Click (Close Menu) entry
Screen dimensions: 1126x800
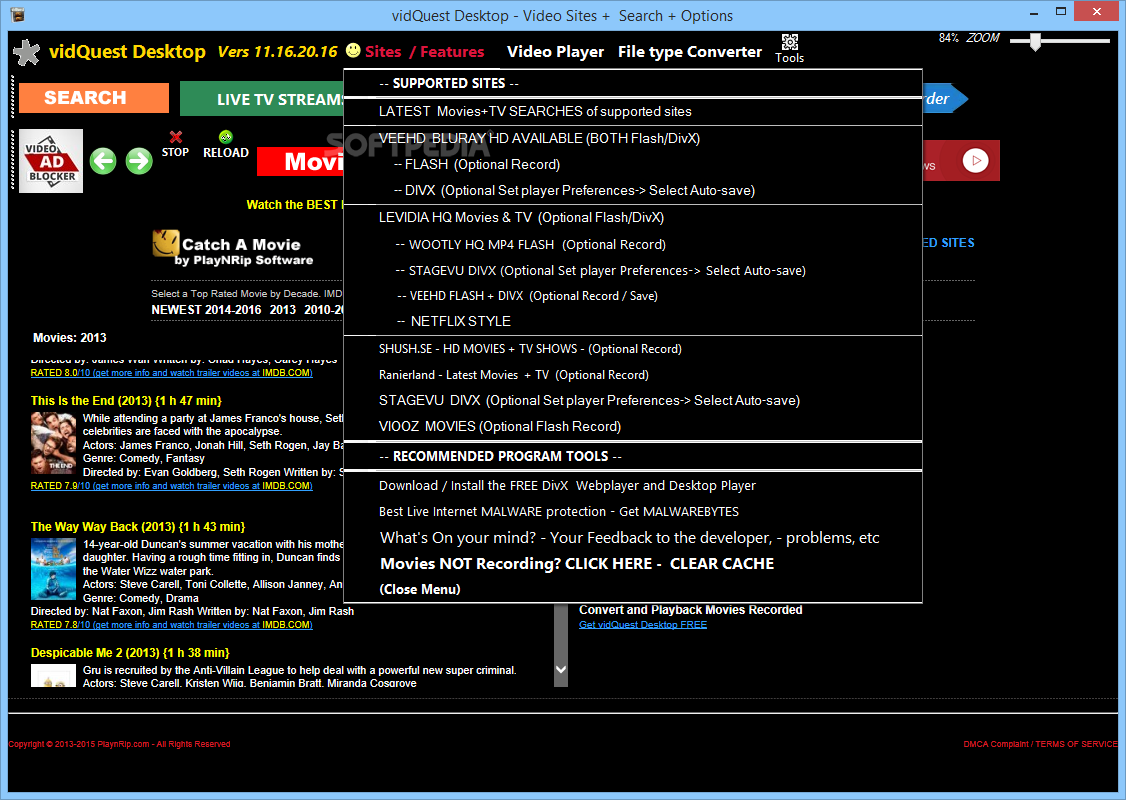pyautogui.click(x=633, y=590)
